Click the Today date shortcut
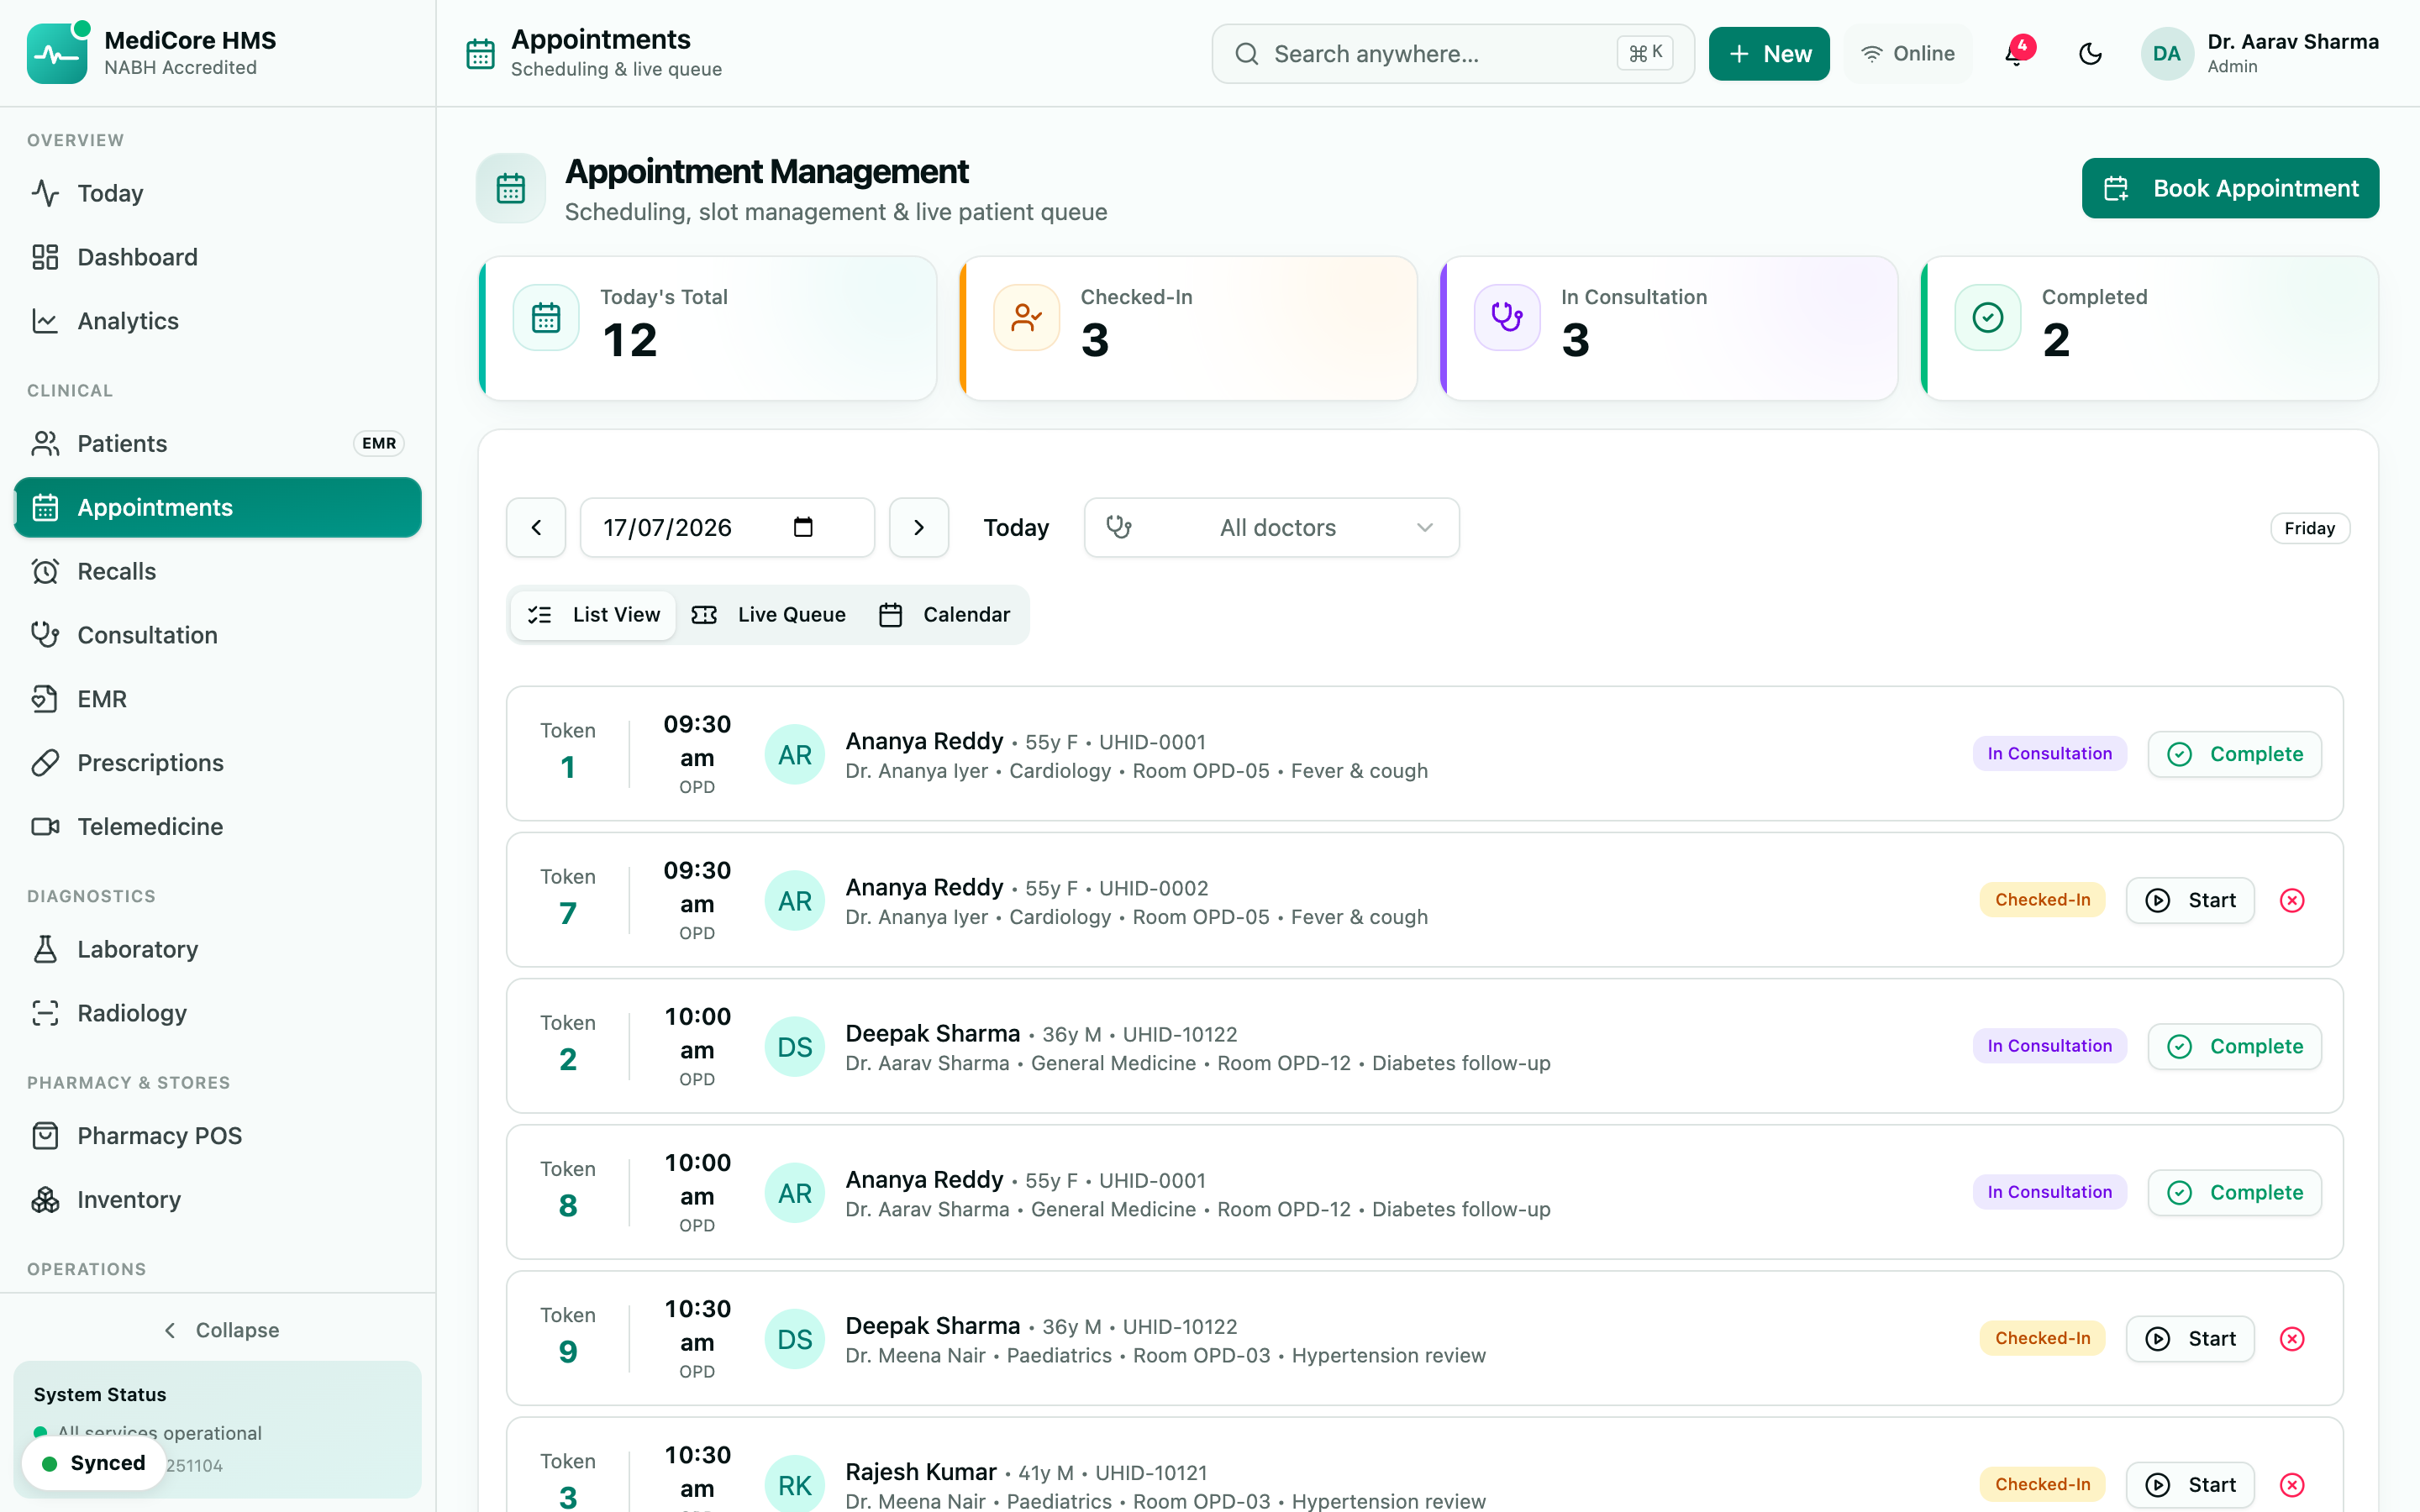The width and height of the screenshot is (2420, 1512). tap(1016, 527)
